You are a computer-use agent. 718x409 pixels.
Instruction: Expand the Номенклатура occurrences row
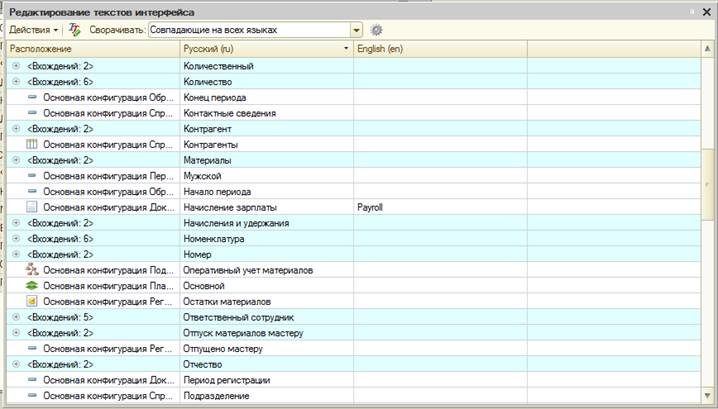point(16,239)
